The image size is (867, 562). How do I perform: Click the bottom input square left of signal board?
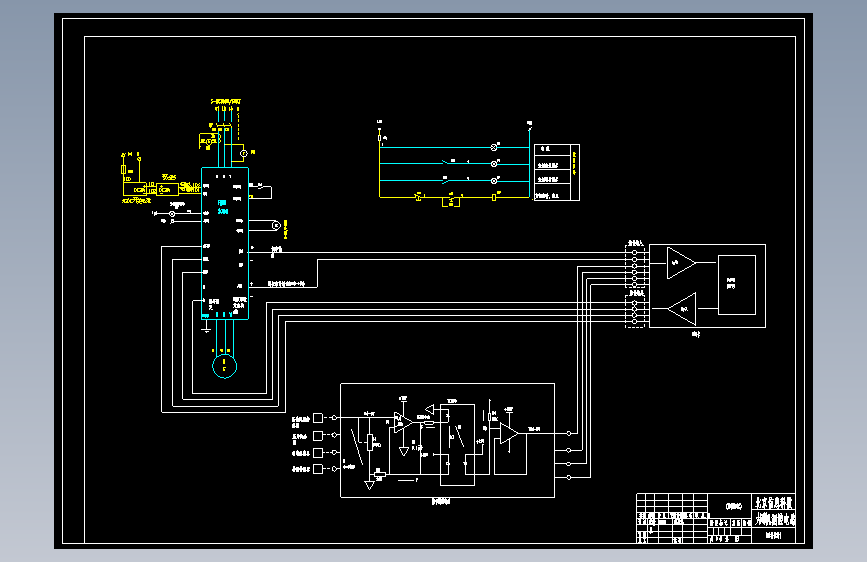point(318,469)
